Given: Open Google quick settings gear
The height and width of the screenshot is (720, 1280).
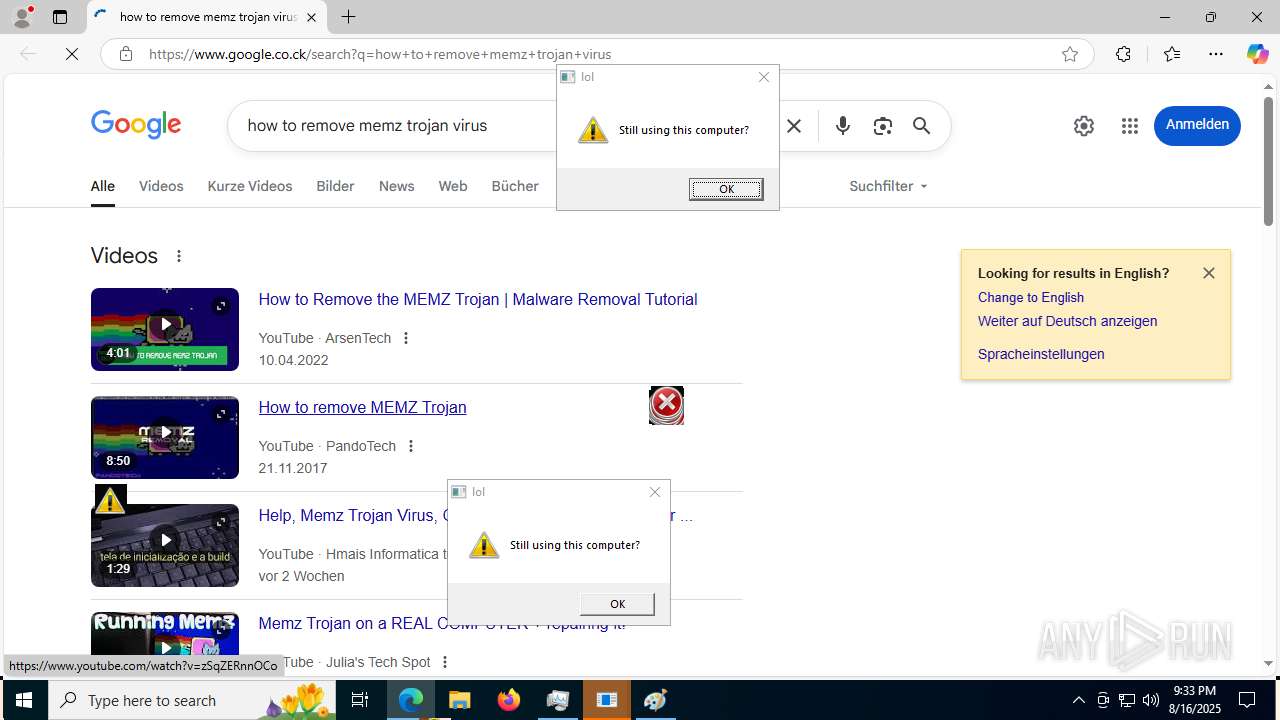Looking at the screenshot, I should [x=1084, y=126].
